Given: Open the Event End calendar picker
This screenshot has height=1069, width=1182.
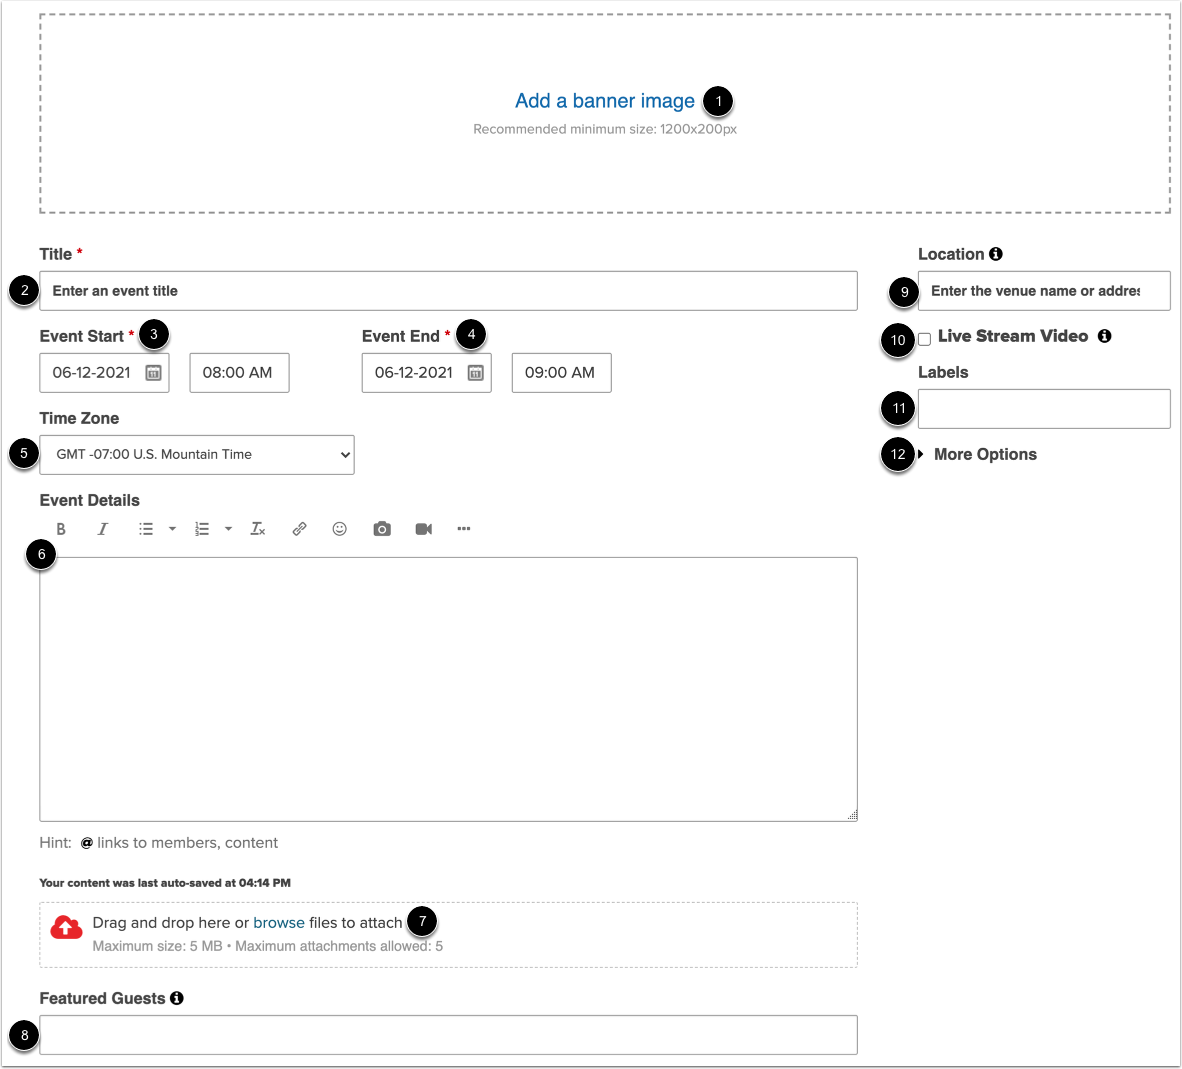Looking at the screenshot, I should [476, 373].
